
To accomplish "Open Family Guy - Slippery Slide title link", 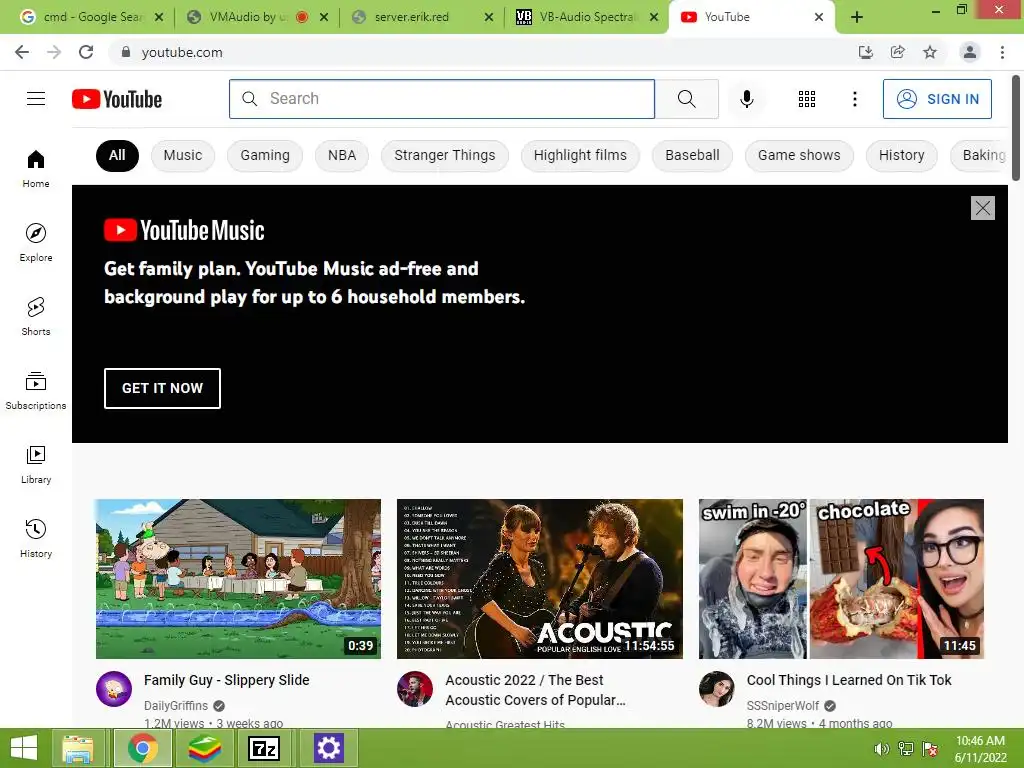I will tap(227, 680).
